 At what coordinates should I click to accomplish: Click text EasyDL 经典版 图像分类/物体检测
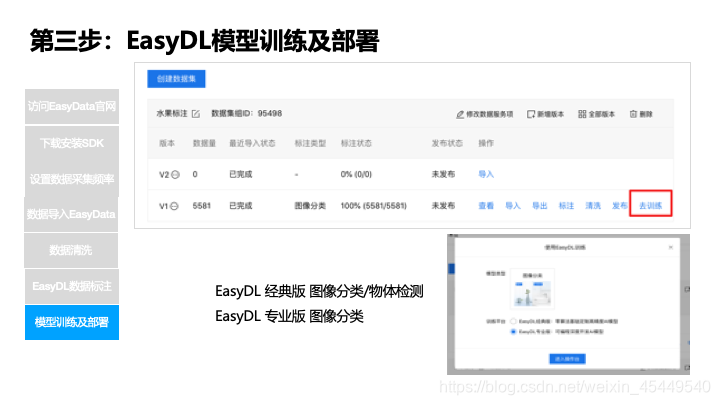[x=319, y=291]
